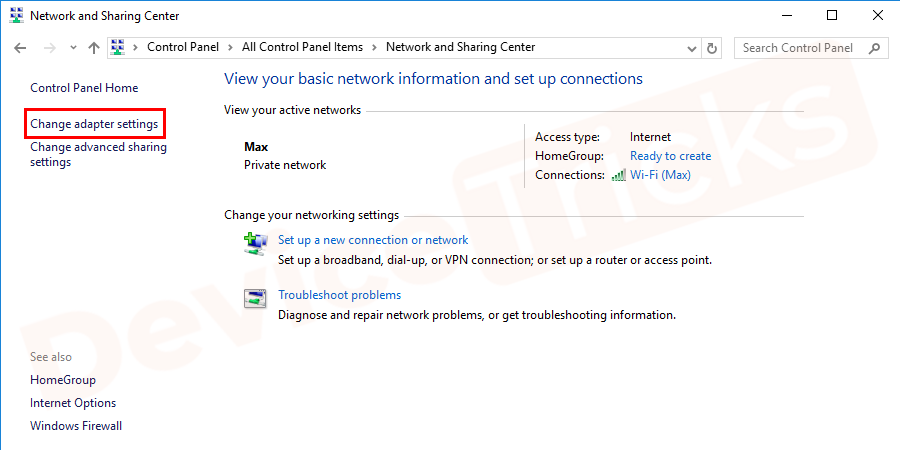Click the Wi-Fi signal bars icon

tap(618, 175)
